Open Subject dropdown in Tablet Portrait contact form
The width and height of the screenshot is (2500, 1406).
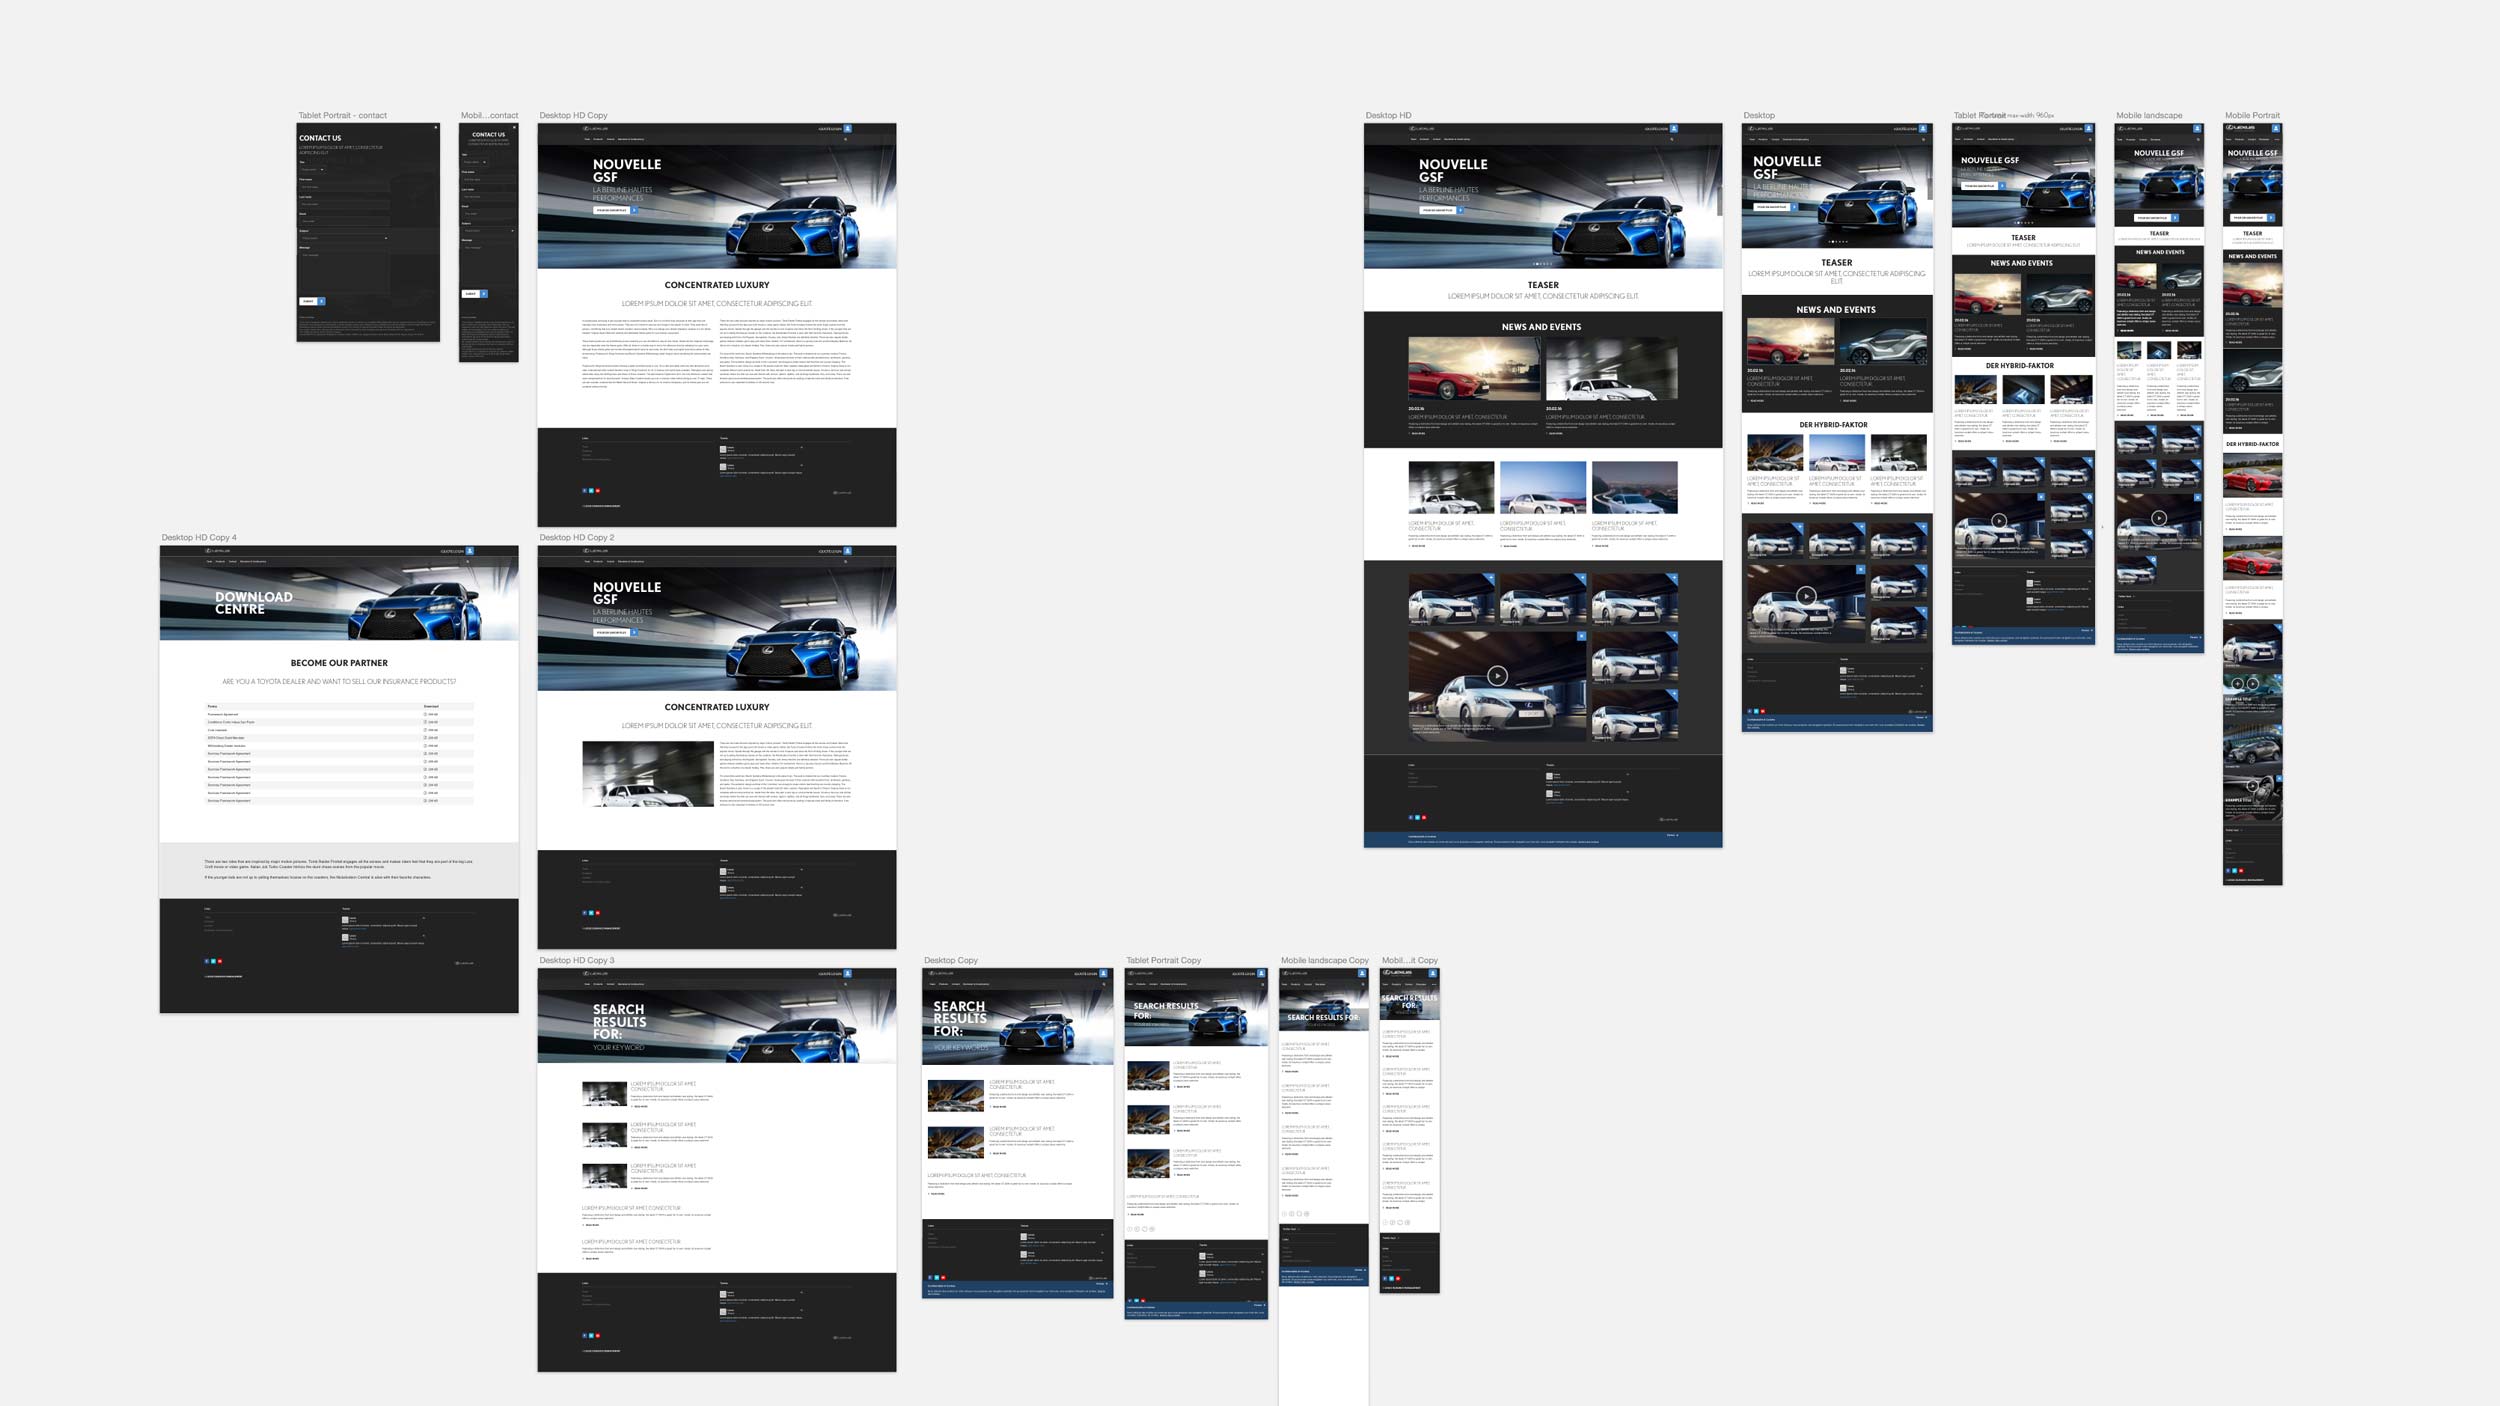coord(344,238)
